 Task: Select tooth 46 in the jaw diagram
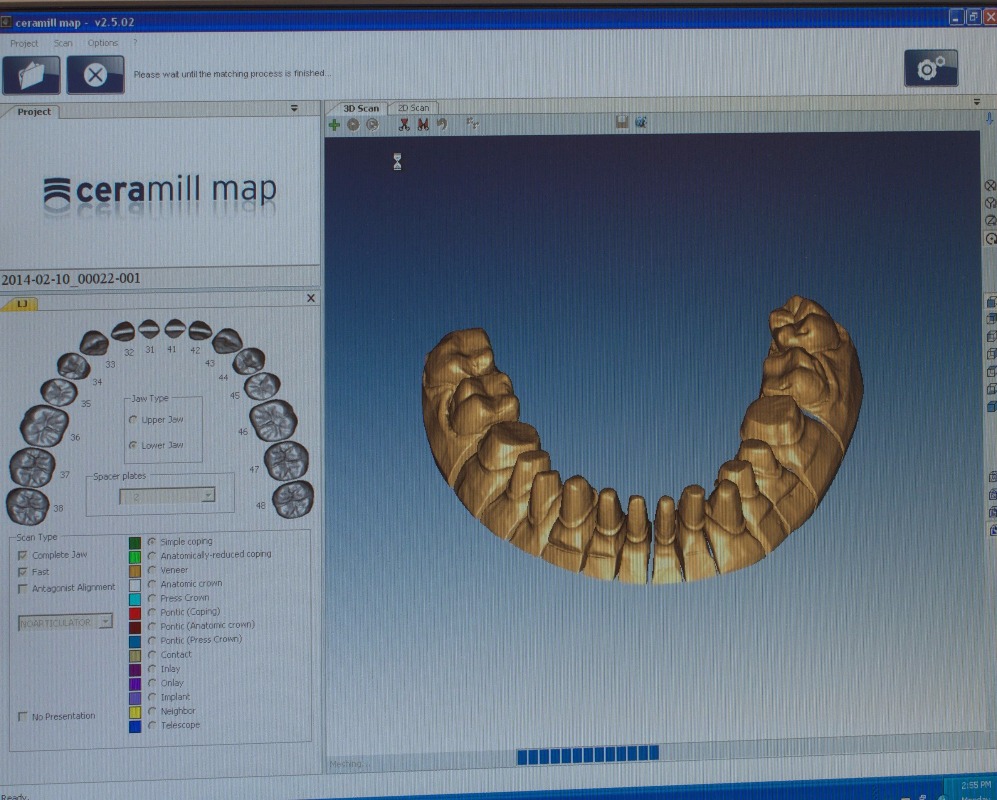tap(273, 420)
